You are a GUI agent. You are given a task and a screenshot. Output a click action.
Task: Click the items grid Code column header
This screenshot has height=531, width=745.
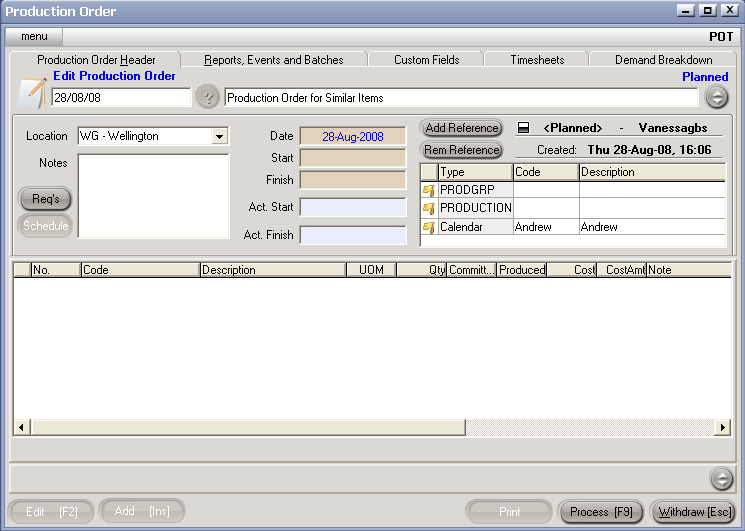pos(140,270)
